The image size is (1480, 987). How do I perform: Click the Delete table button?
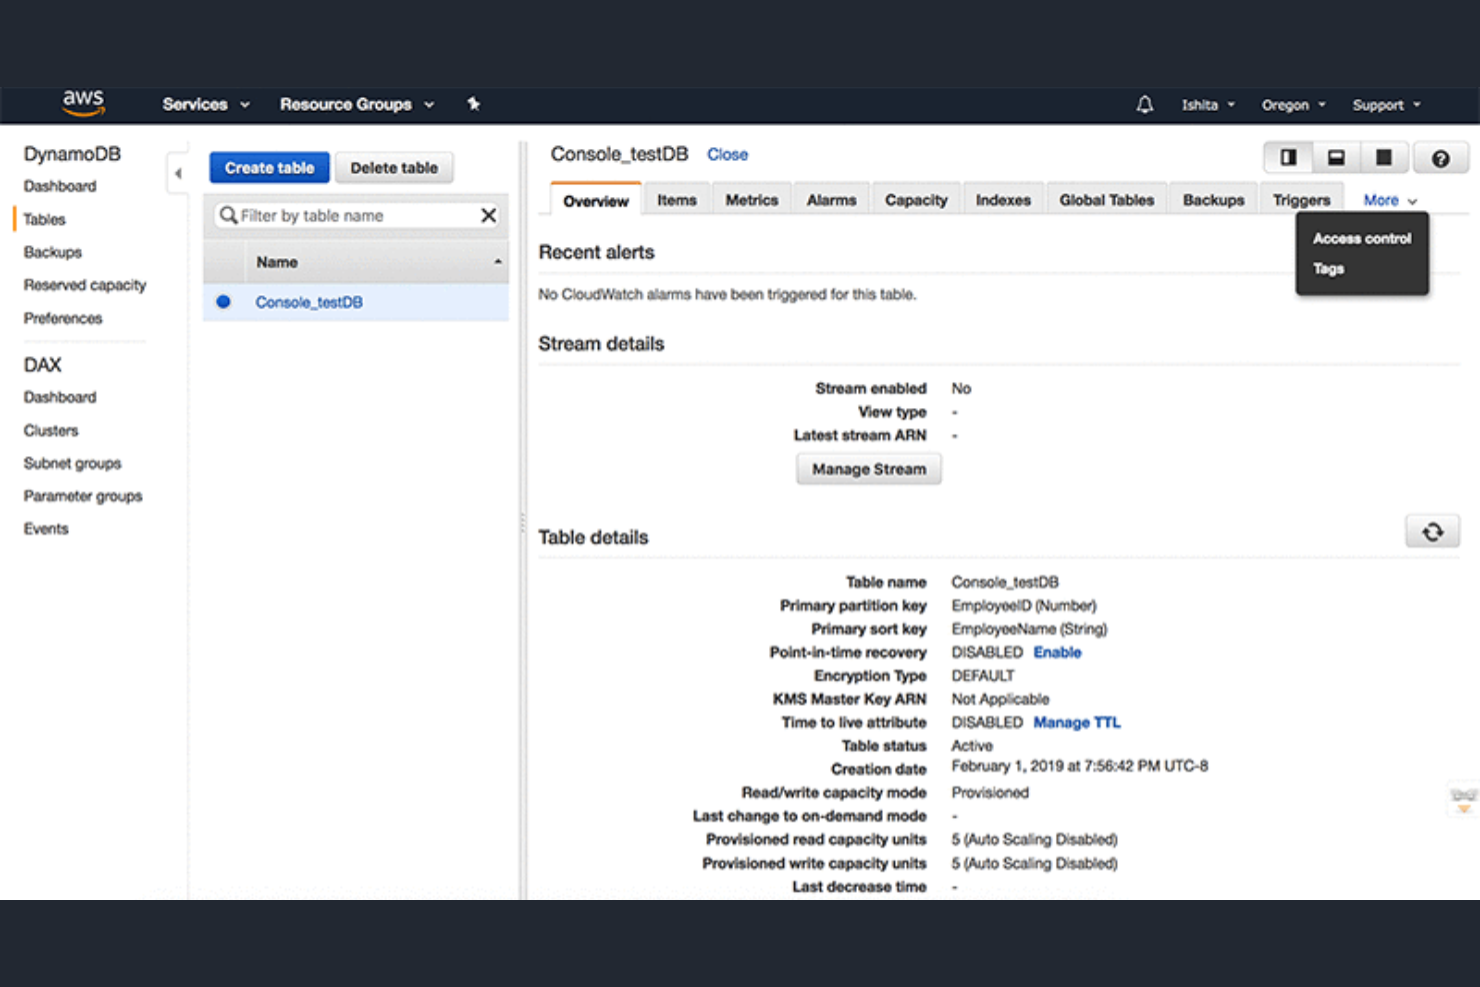tap(394, 168)
